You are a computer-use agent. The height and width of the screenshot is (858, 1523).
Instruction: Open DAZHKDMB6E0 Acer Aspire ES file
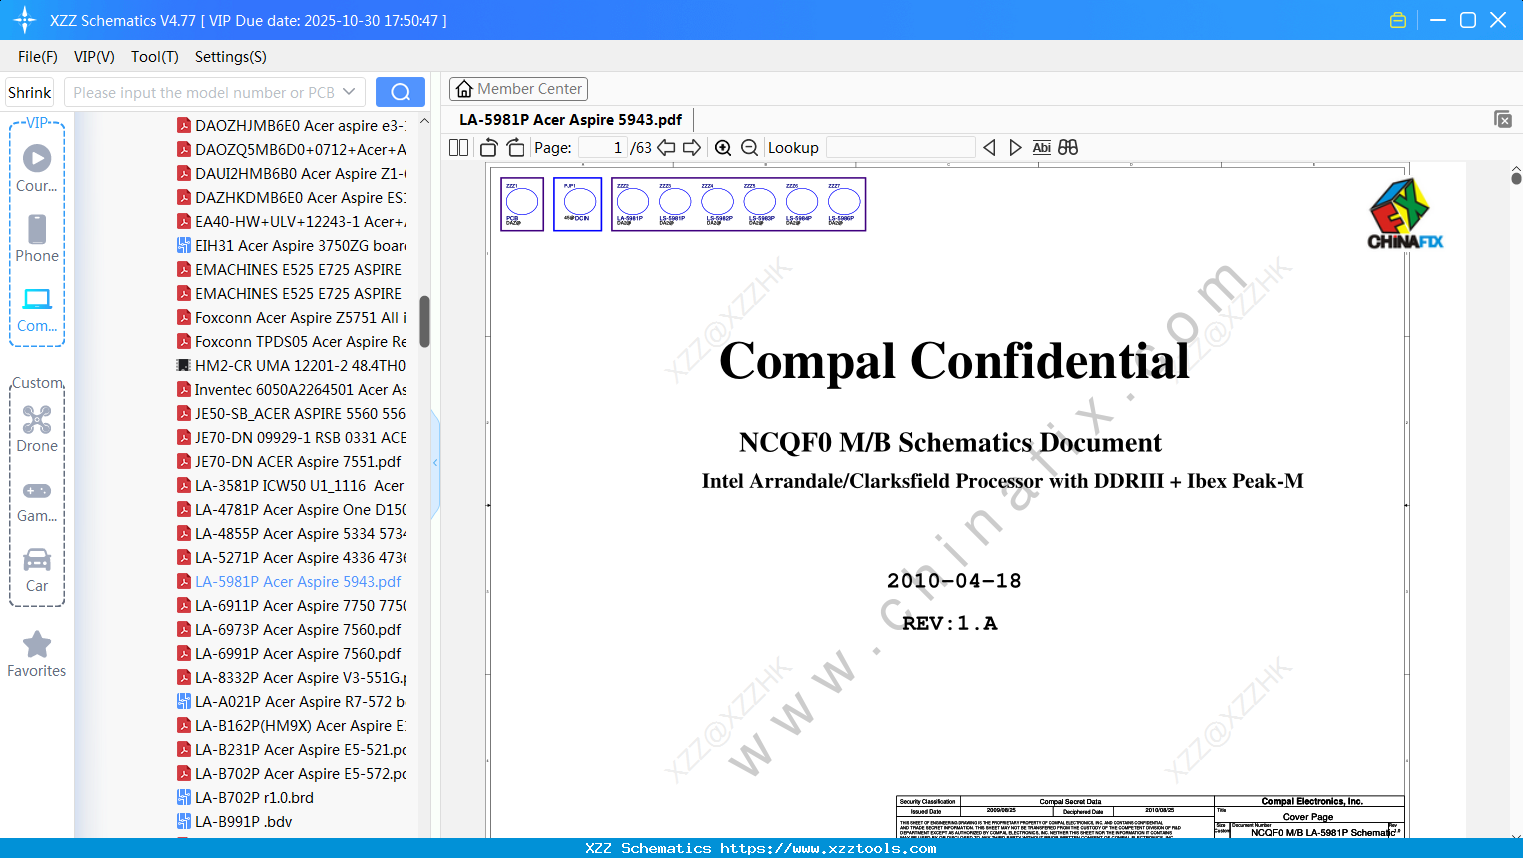pos(291,198)
